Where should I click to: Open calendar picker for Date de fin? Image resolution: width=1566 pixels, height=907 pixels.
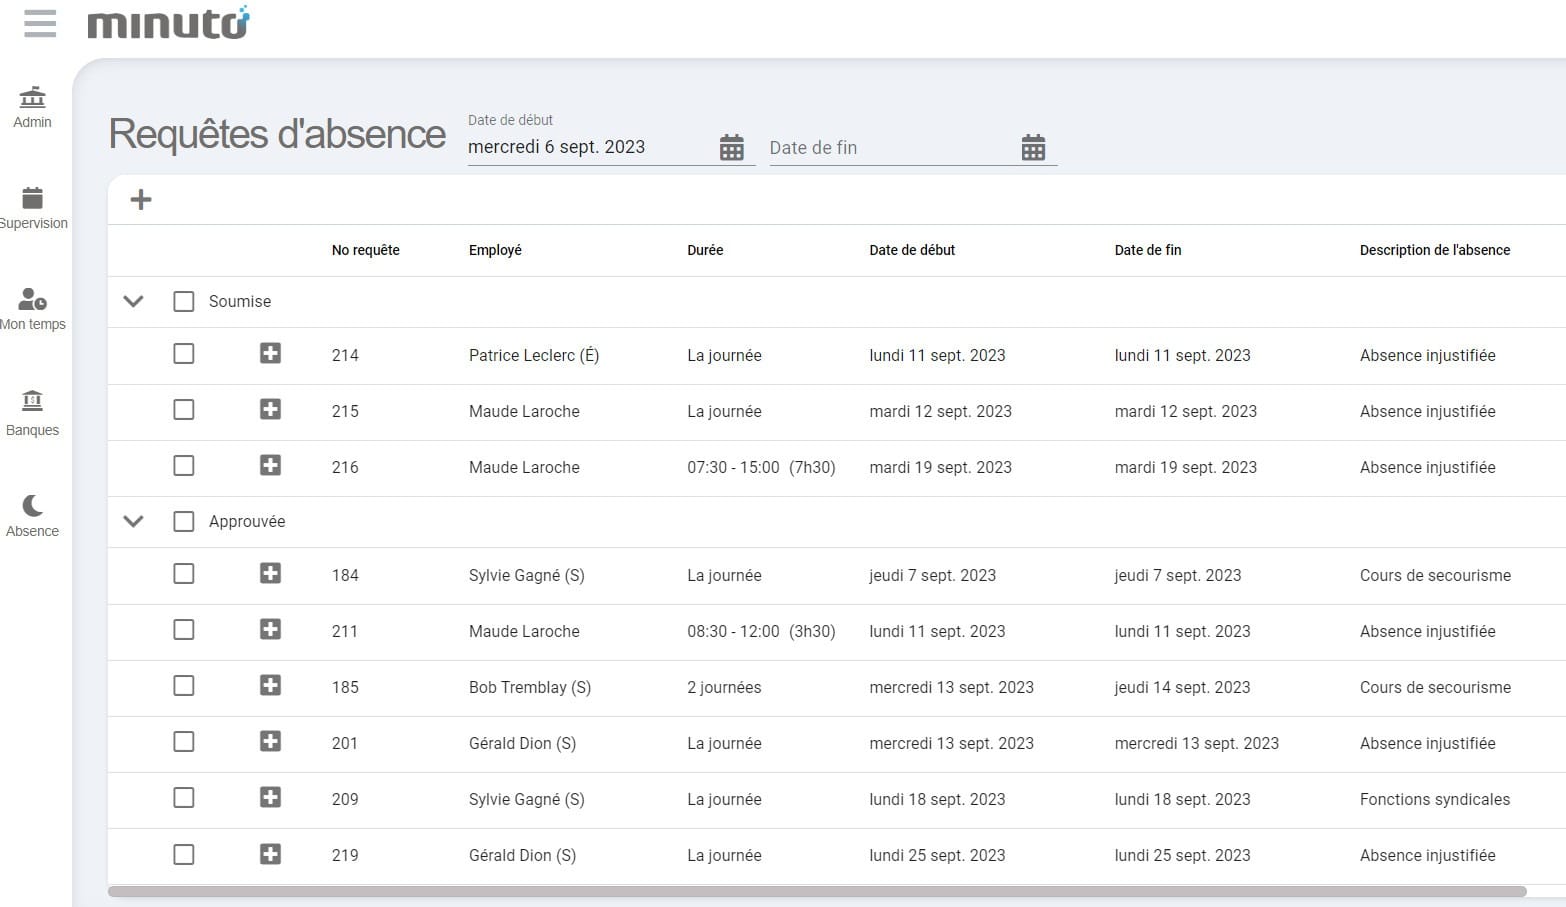(x=1033, y=148)
